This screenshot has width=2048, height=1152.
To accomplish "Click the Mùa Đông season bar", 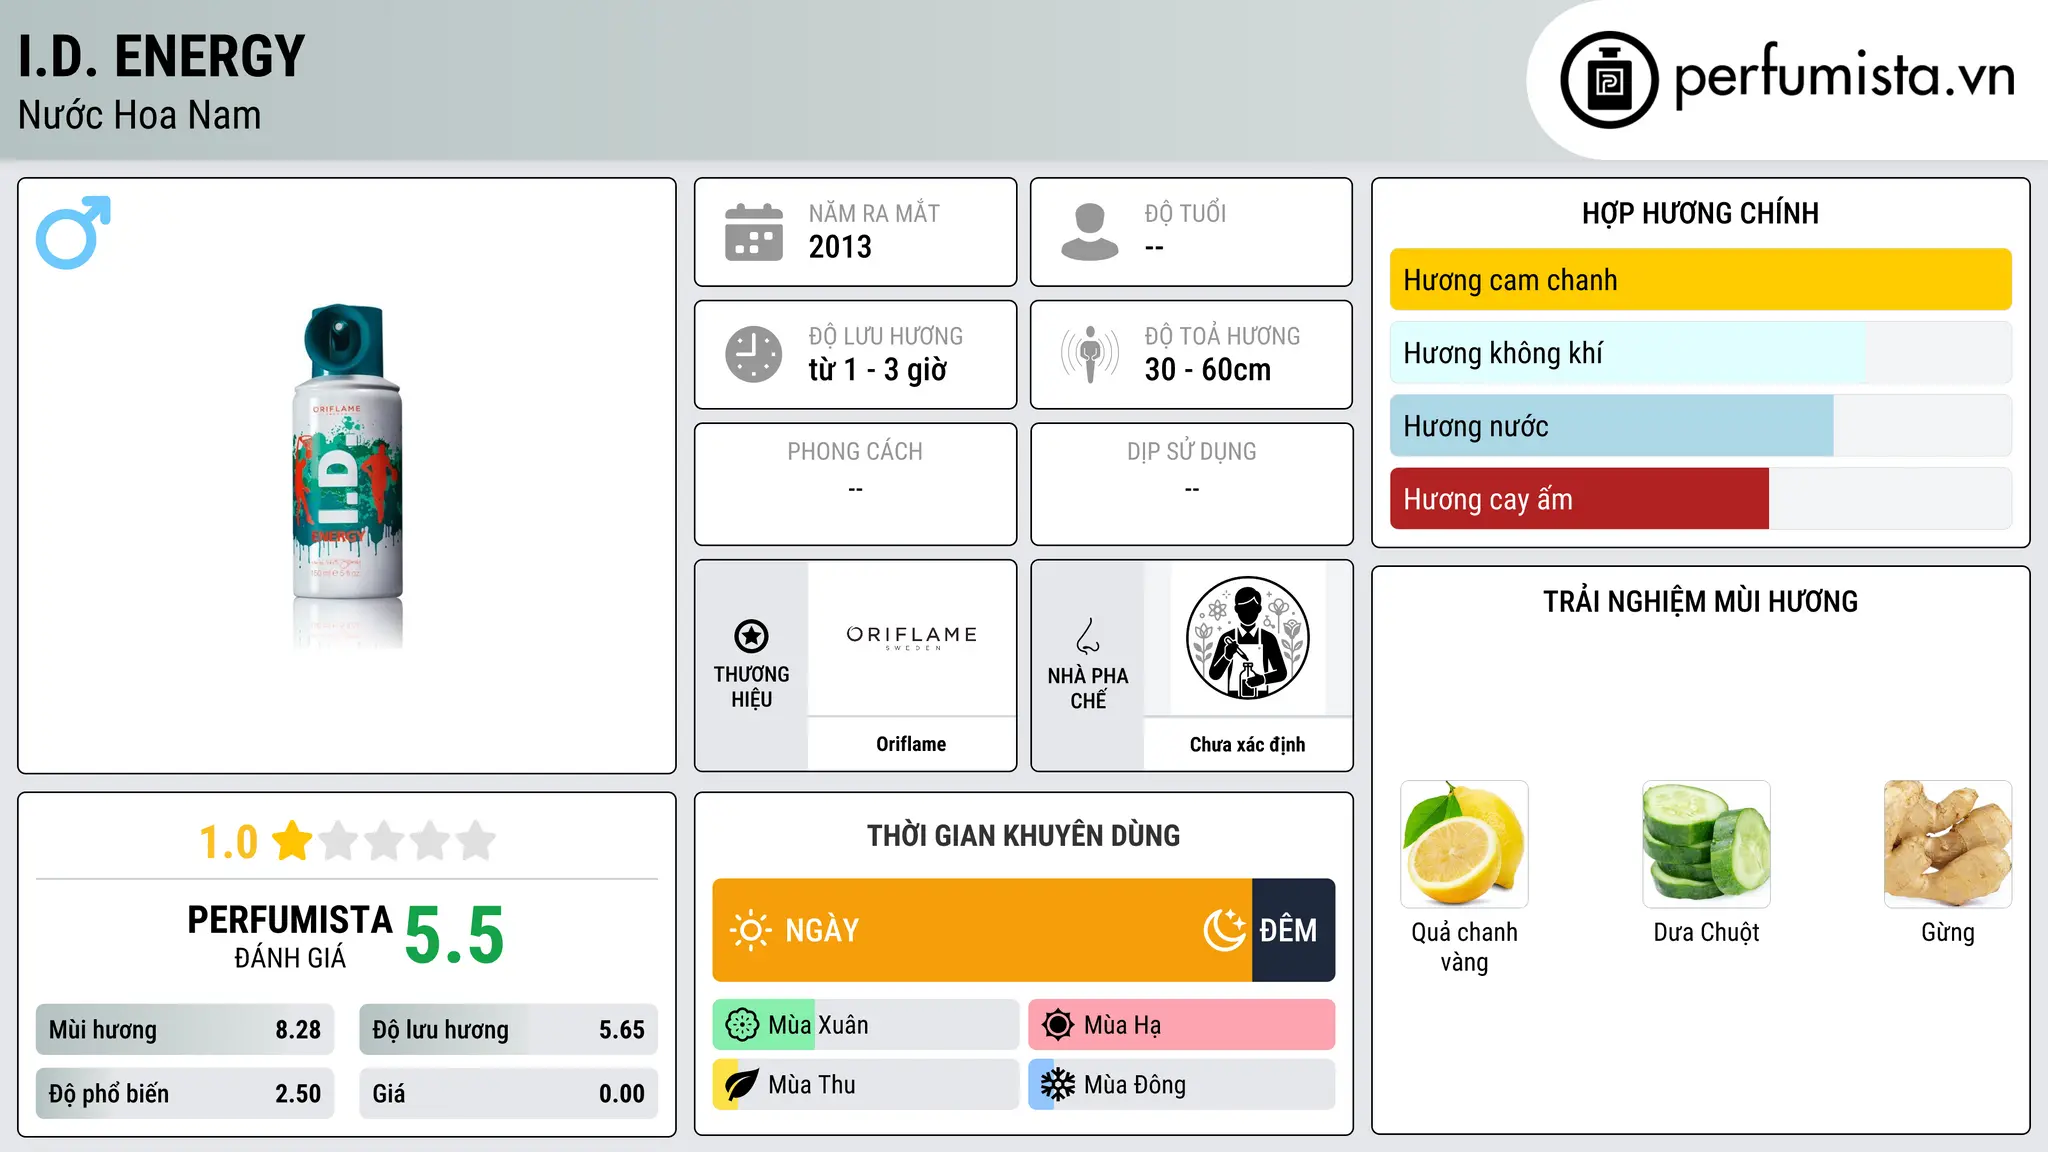I will click(x=1182, y=1085).
